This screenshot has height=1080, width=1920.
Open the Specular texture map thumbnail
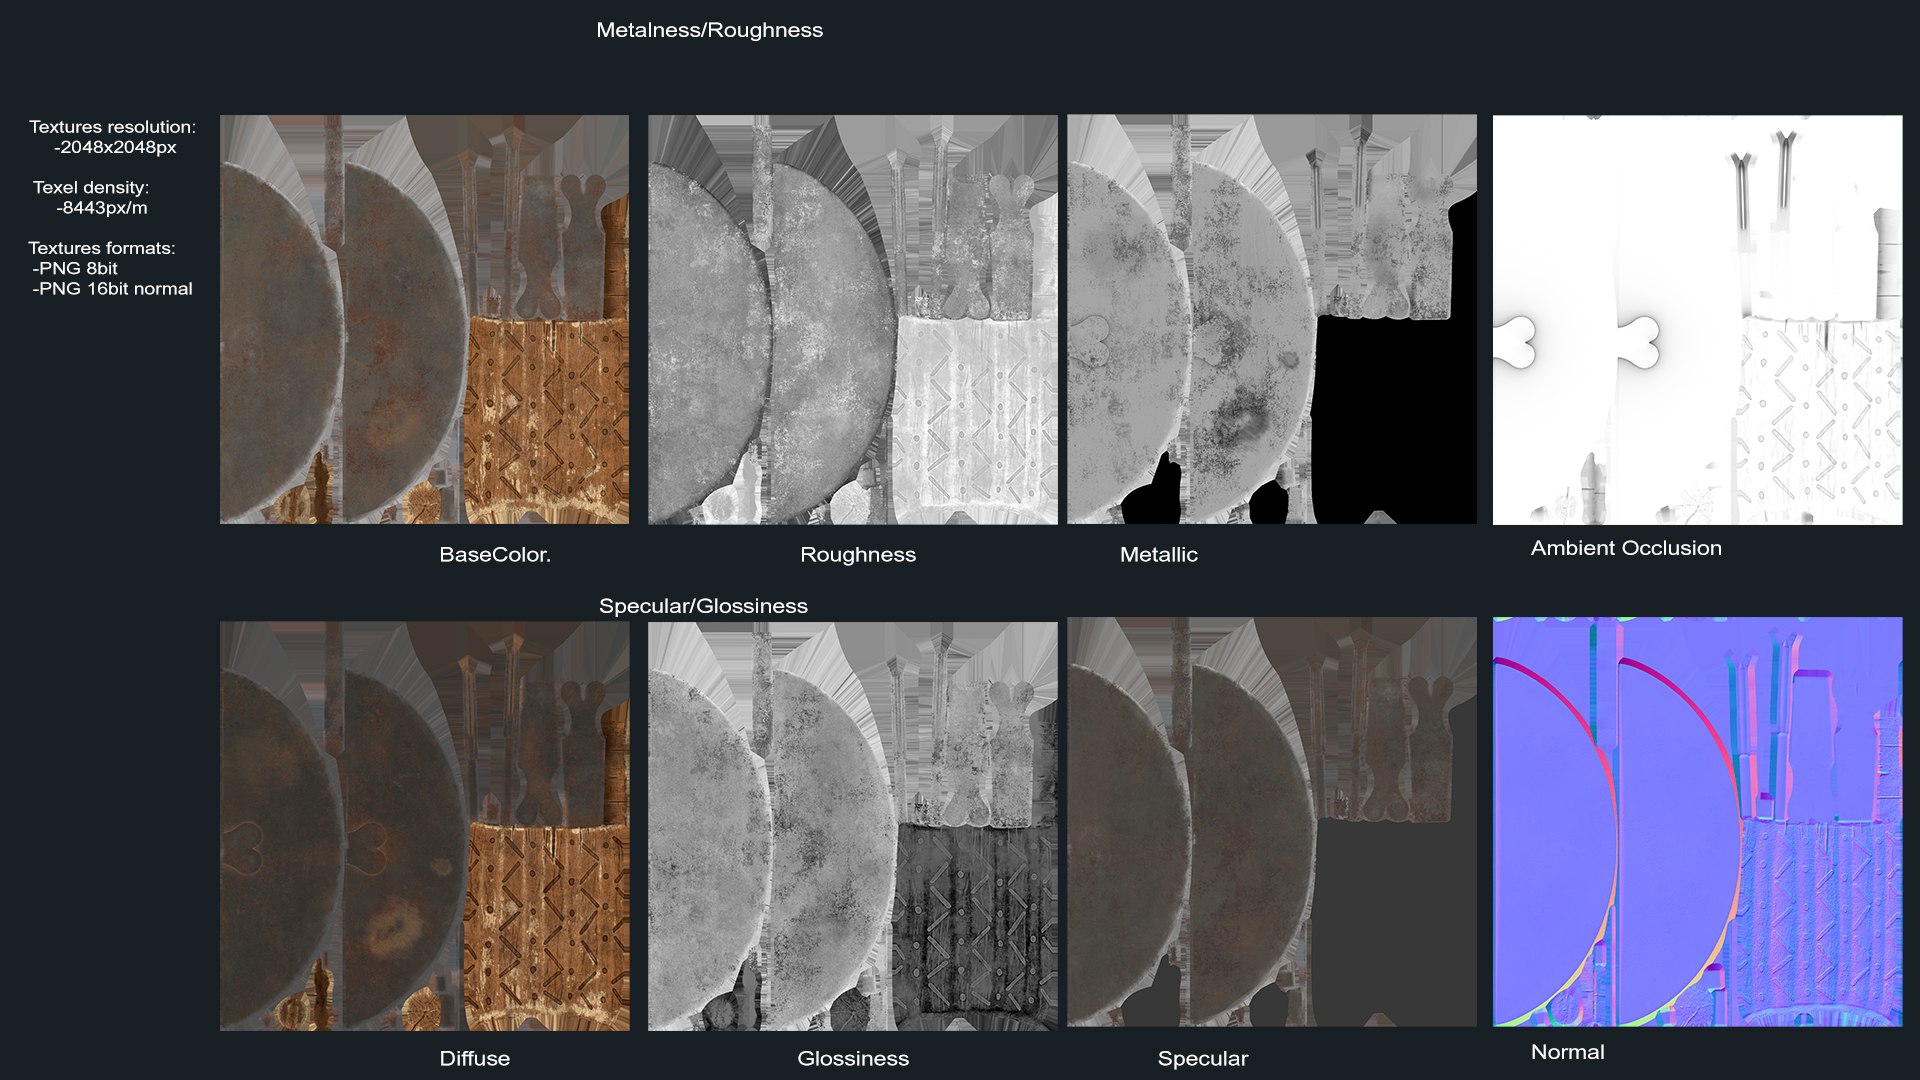tap(1271, 822)
